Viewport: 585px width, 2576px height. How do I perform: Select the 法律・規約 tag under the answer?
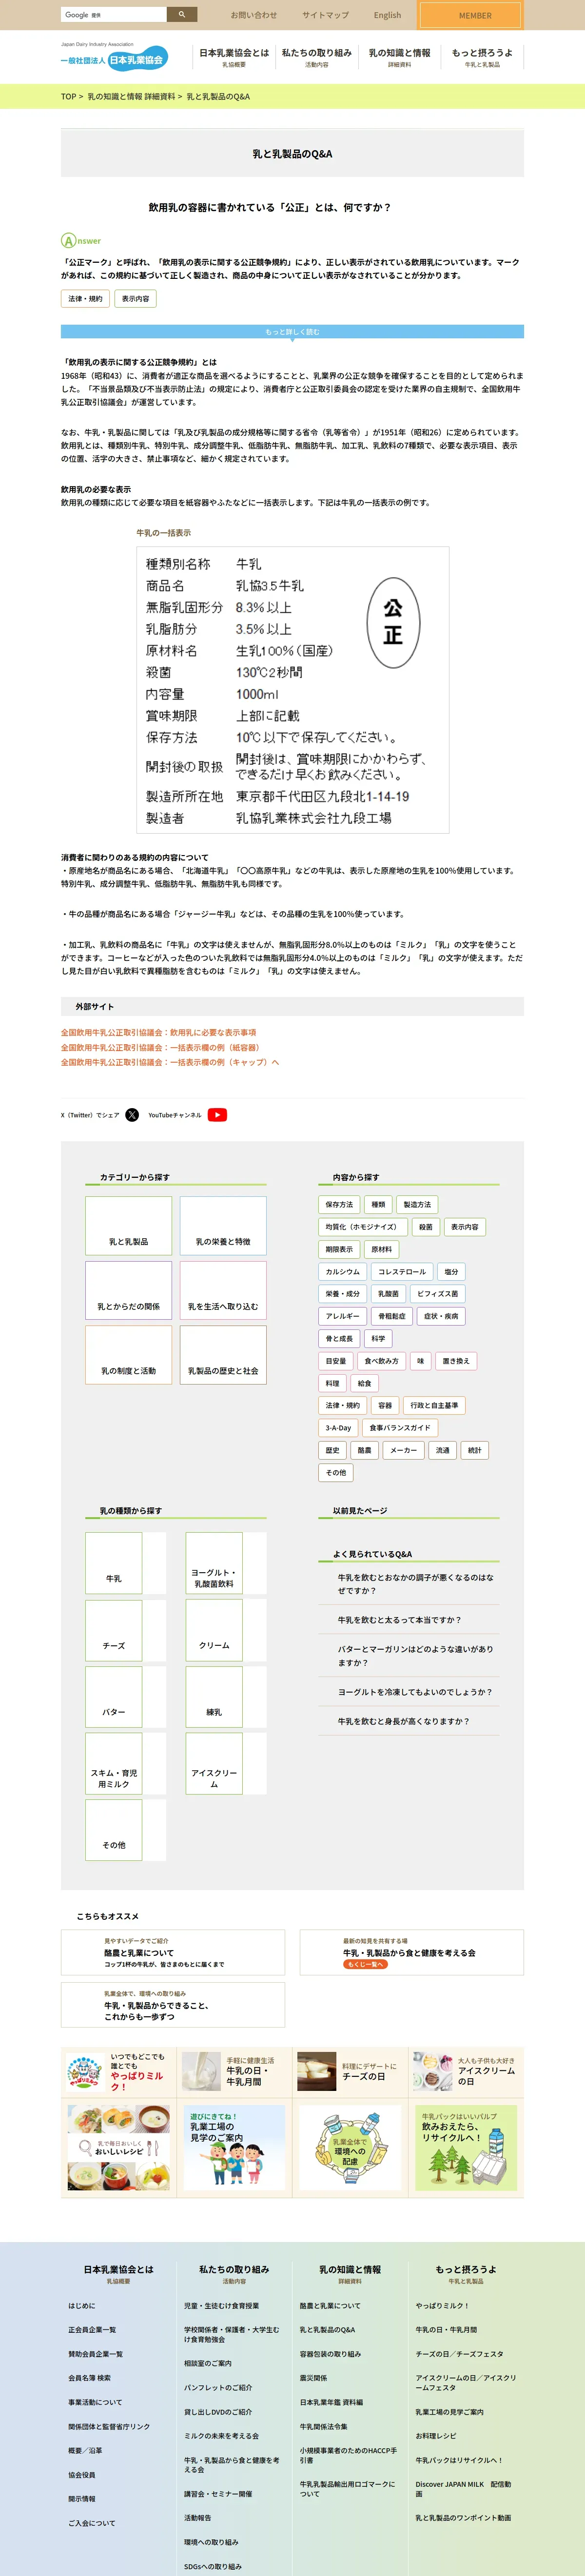pyautogui.click(x=85, y=299)
